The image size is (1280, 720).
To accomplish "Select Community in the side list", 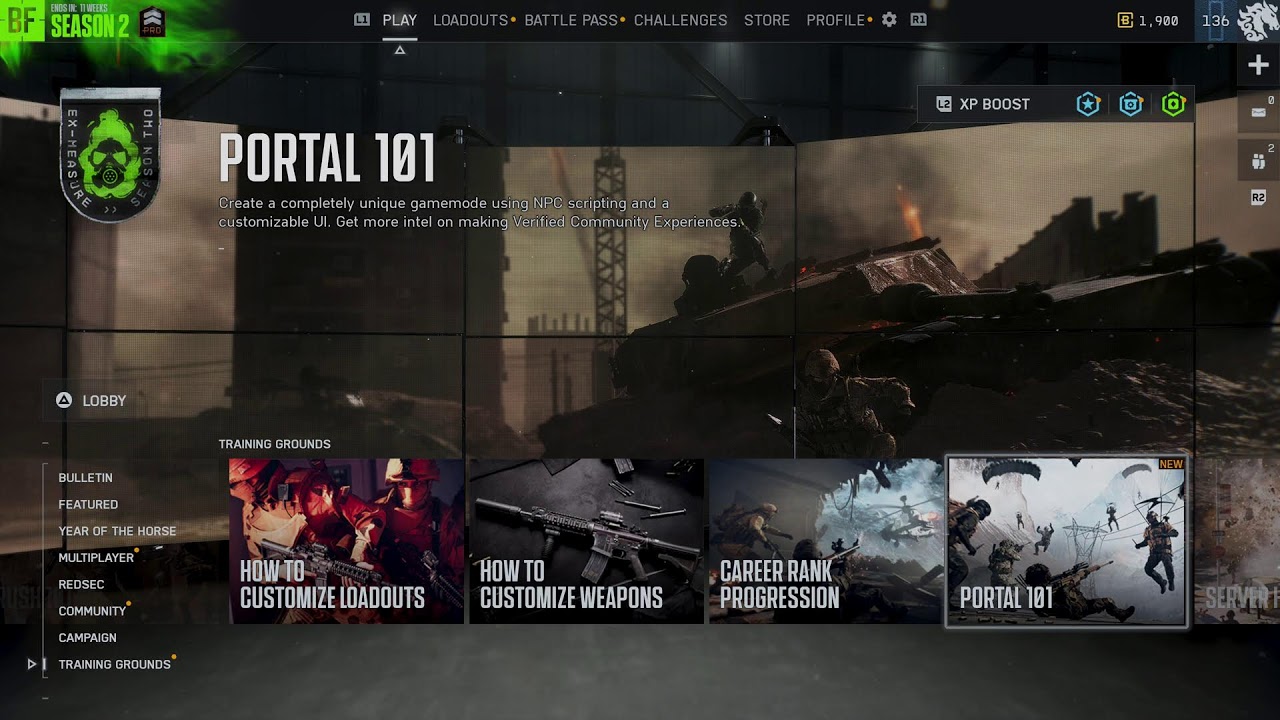I will pyautogui.click(x=92, y=611).
